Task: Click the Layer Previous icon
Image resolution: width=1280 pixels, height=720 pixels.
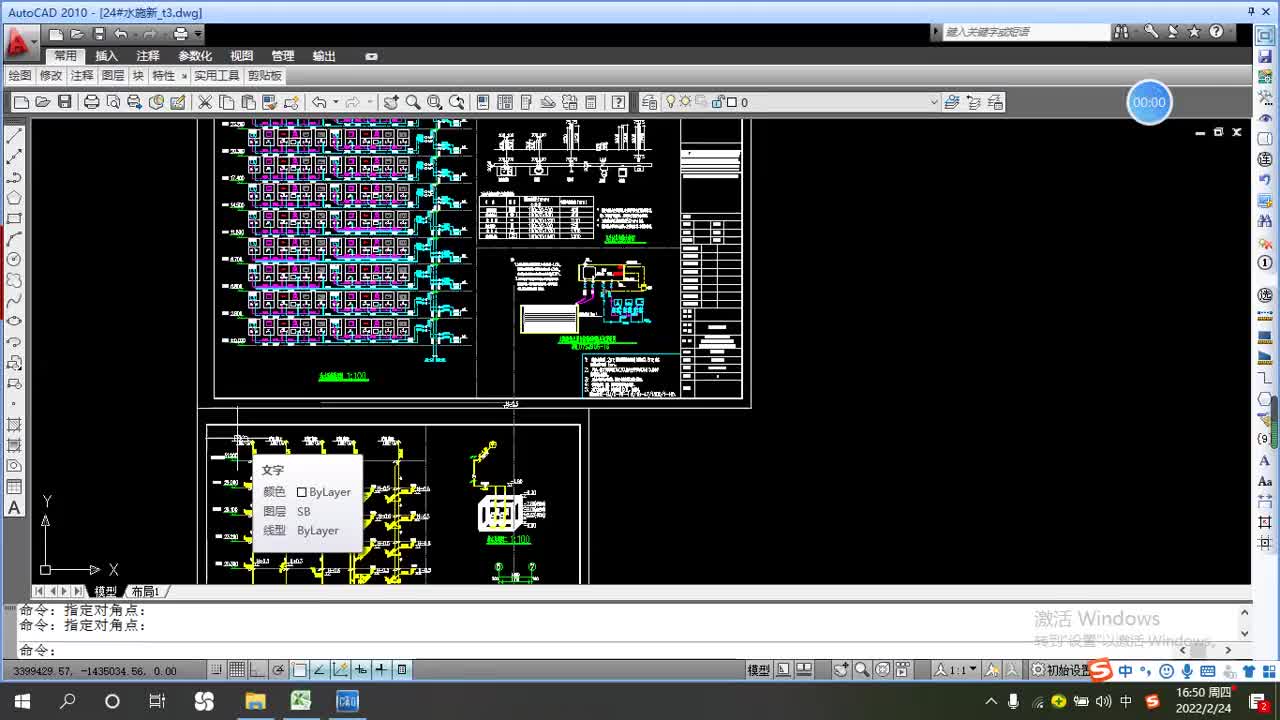Action: 973,102
